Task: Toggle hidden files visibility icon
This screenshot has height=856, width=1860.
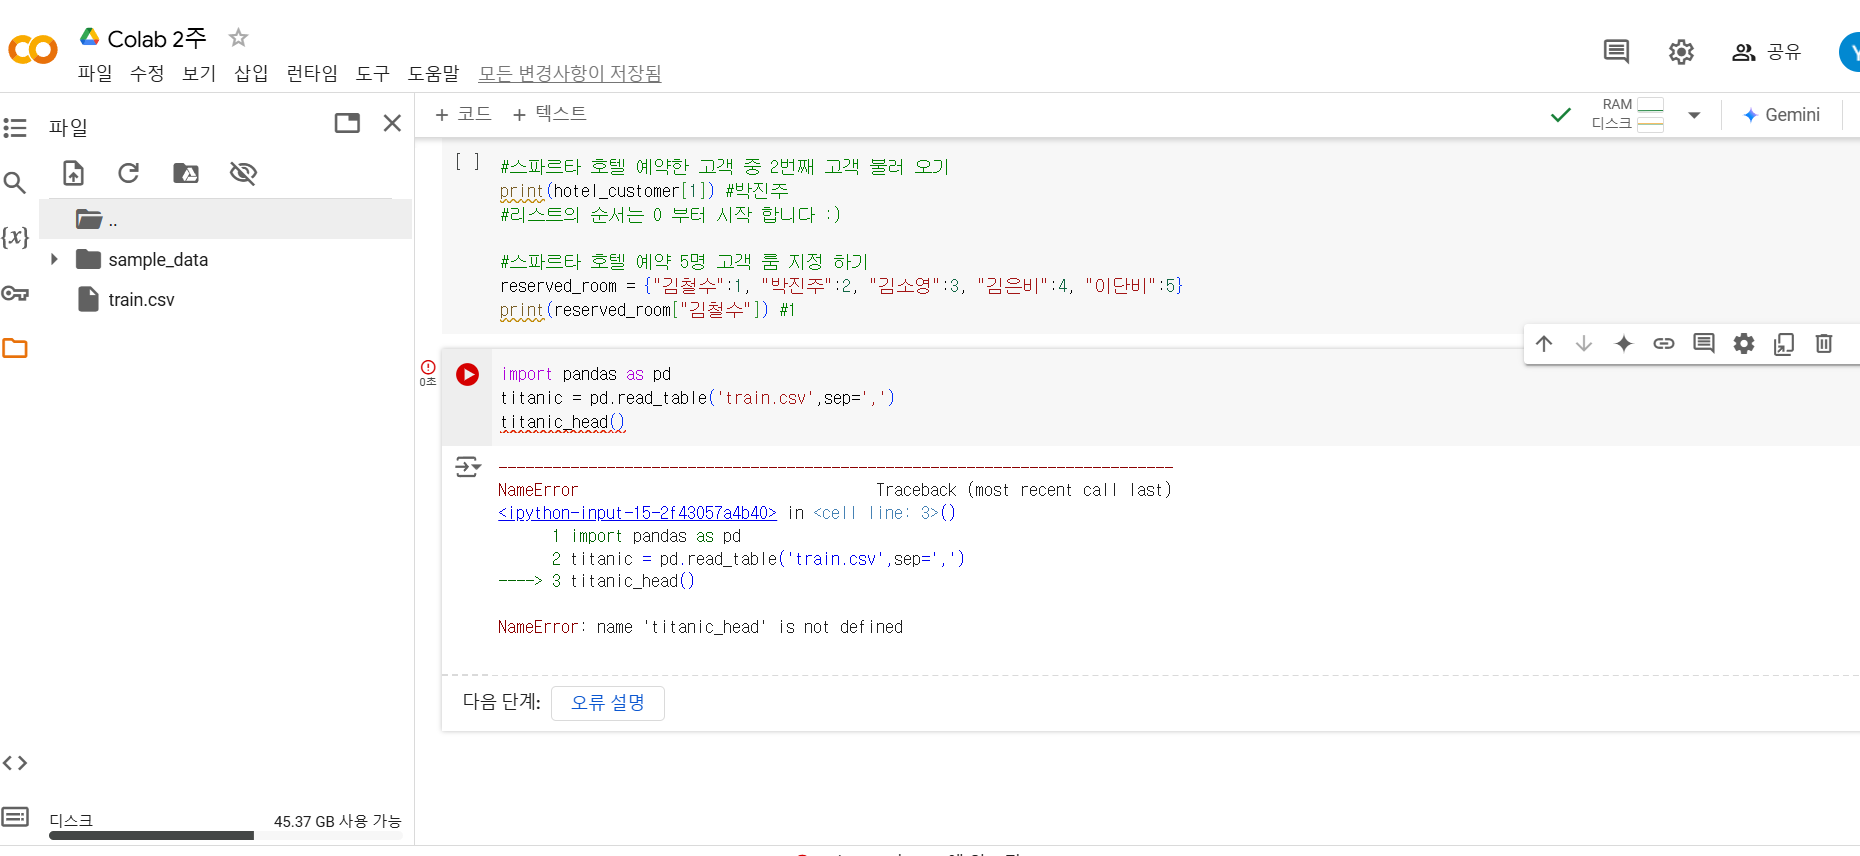Action: (x=243, y=173)
